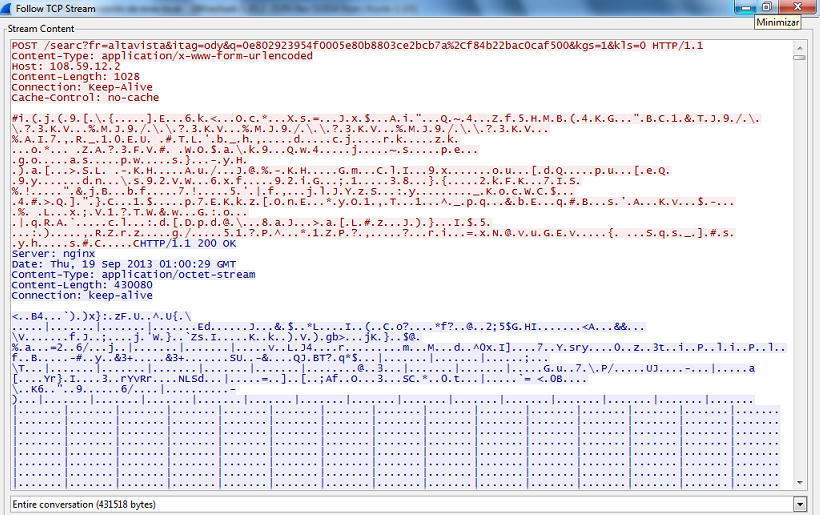Click the Wireshark icon in the title bar

point(7,7)
